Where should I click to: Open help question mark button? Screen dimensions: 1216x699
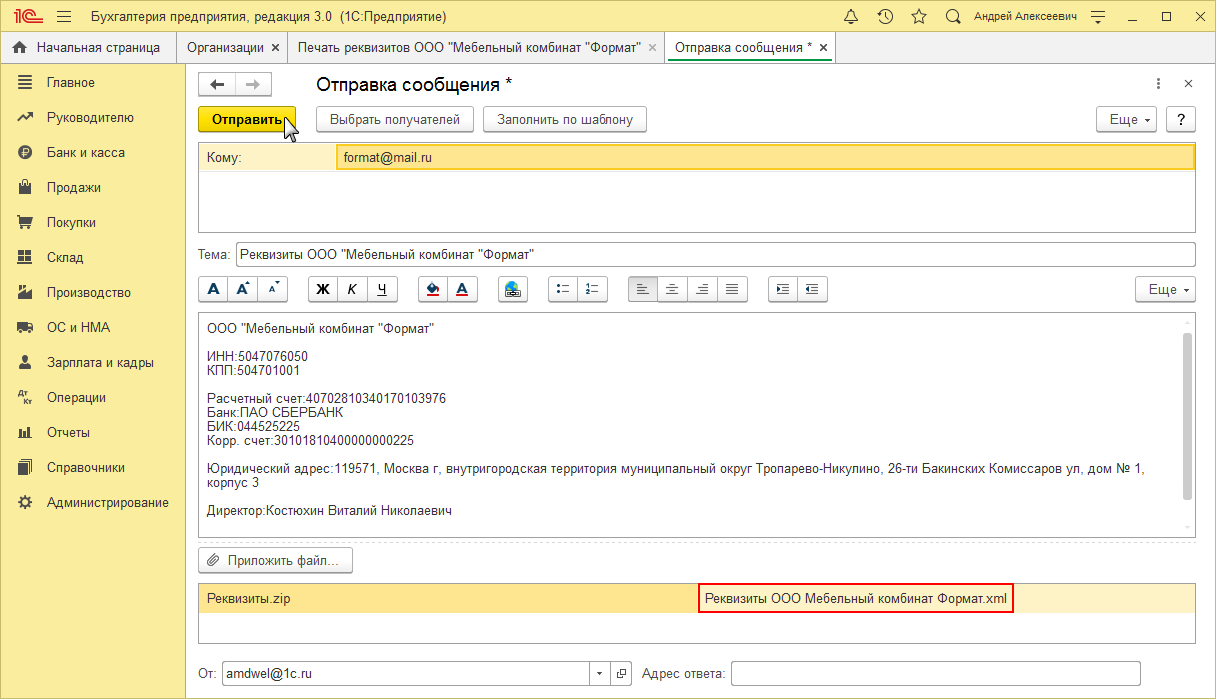(1181, 119)
